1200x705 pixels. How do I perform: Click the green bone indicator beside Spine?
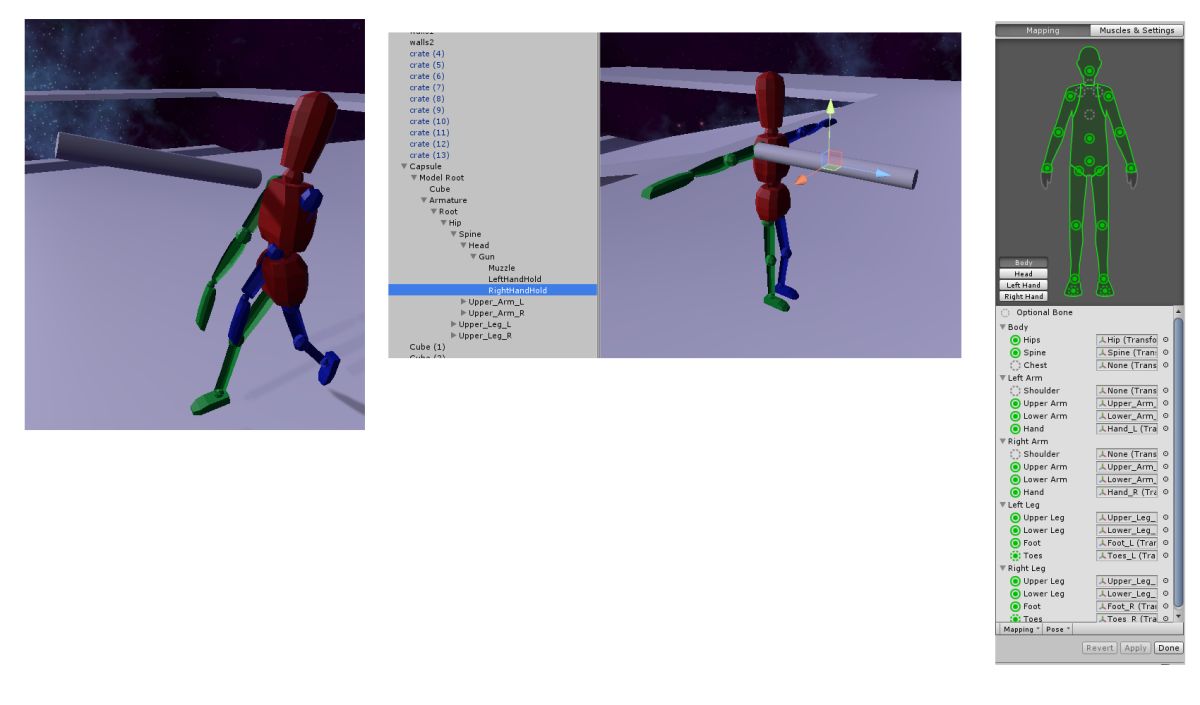[1015, 353]
